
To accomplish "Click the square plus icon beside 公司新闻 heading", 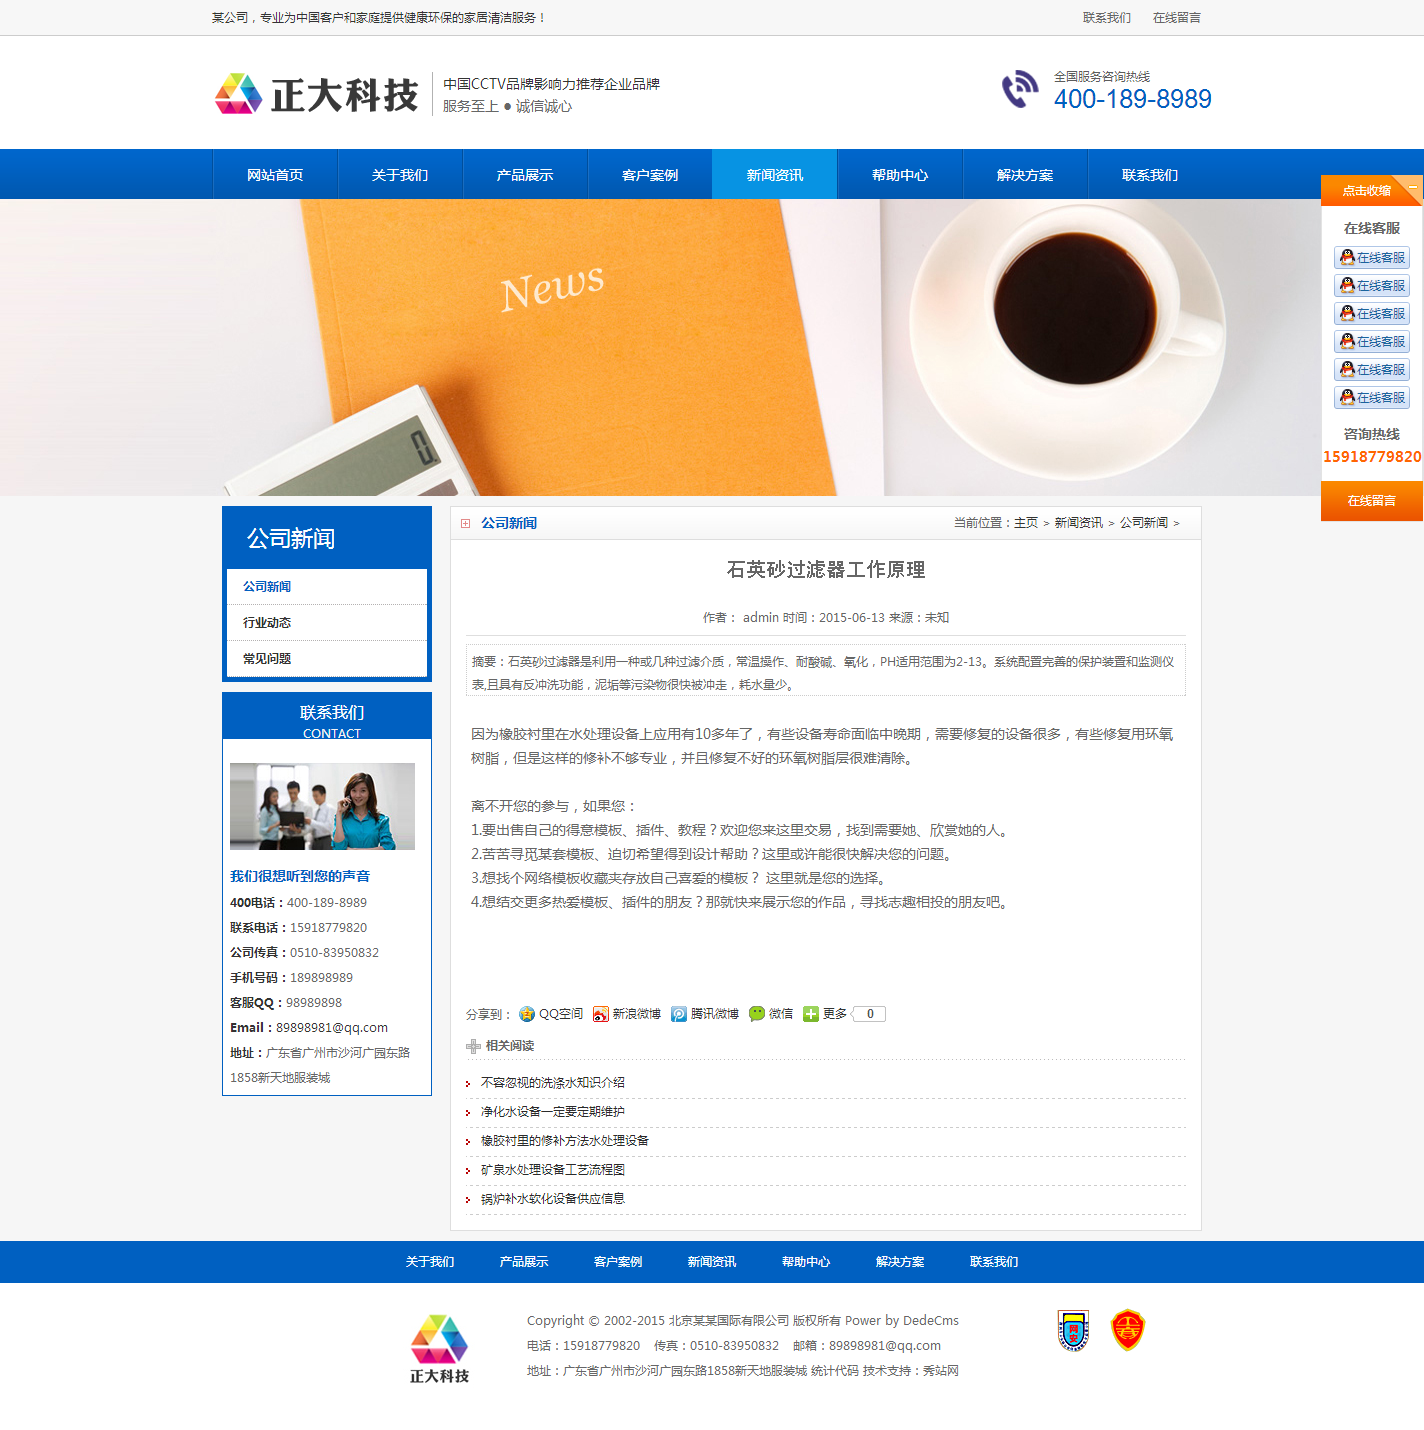I will pos(466,523).
